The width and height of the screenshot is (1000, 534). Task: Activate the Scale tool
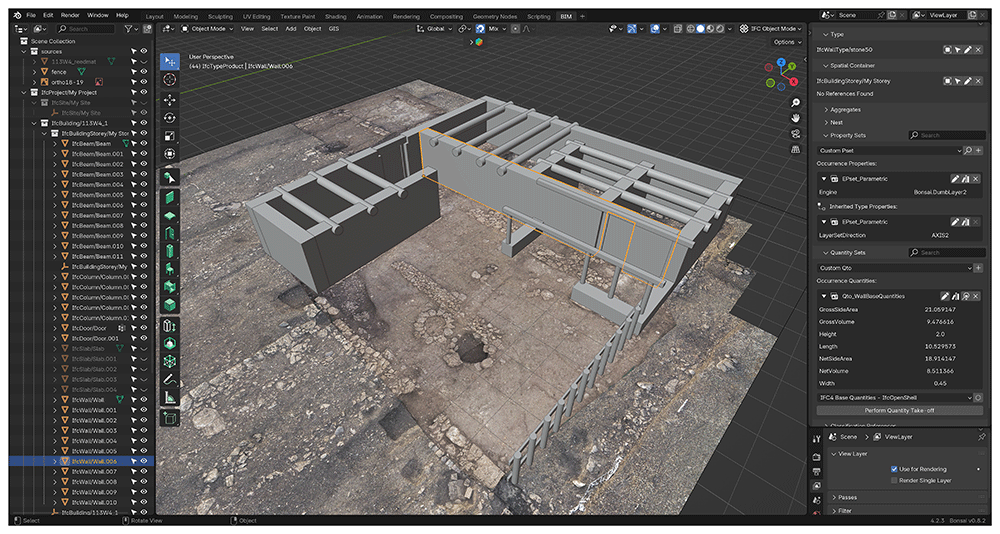170,136
